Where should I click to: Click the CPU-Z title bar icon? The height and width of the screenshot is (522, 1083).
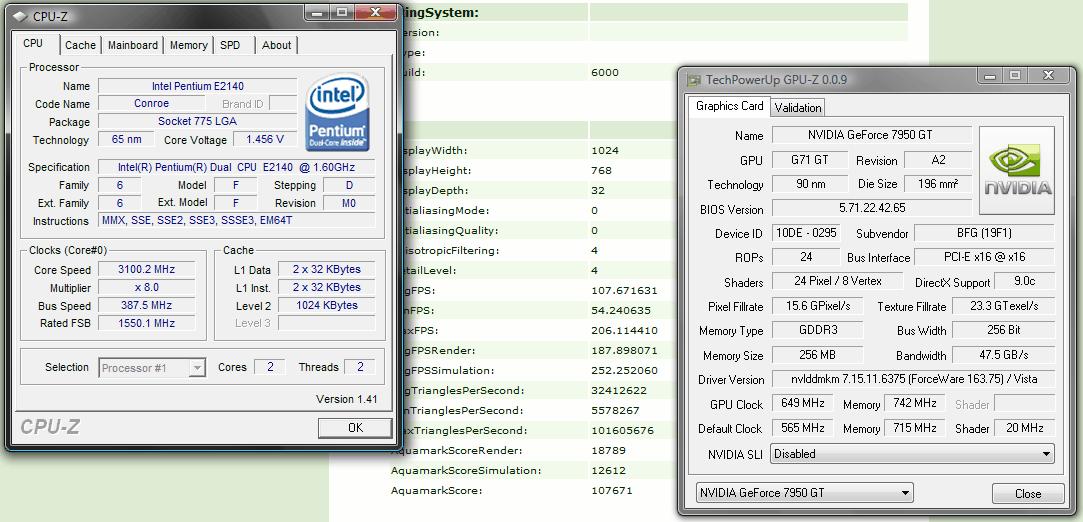click(x=21, y=16)
